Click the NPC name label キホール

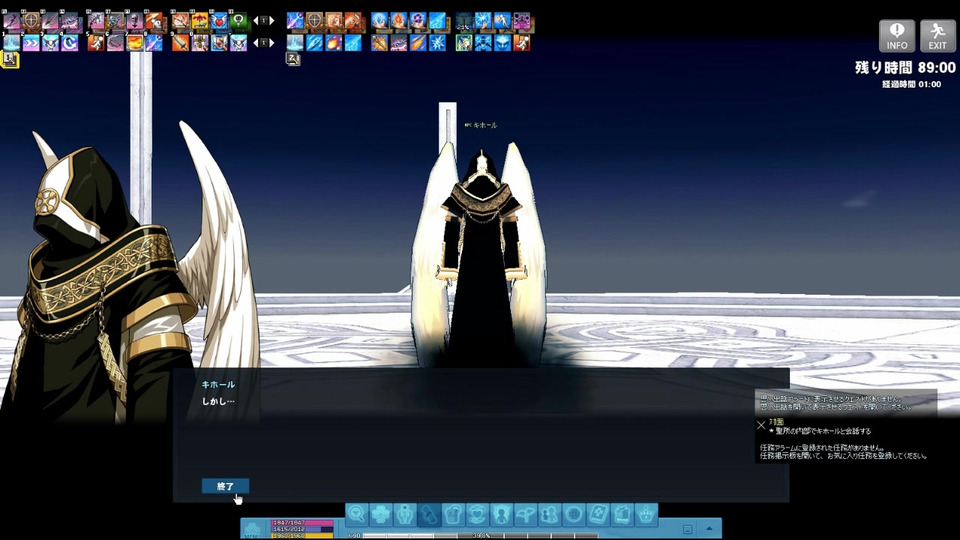[x=481, y=125]
